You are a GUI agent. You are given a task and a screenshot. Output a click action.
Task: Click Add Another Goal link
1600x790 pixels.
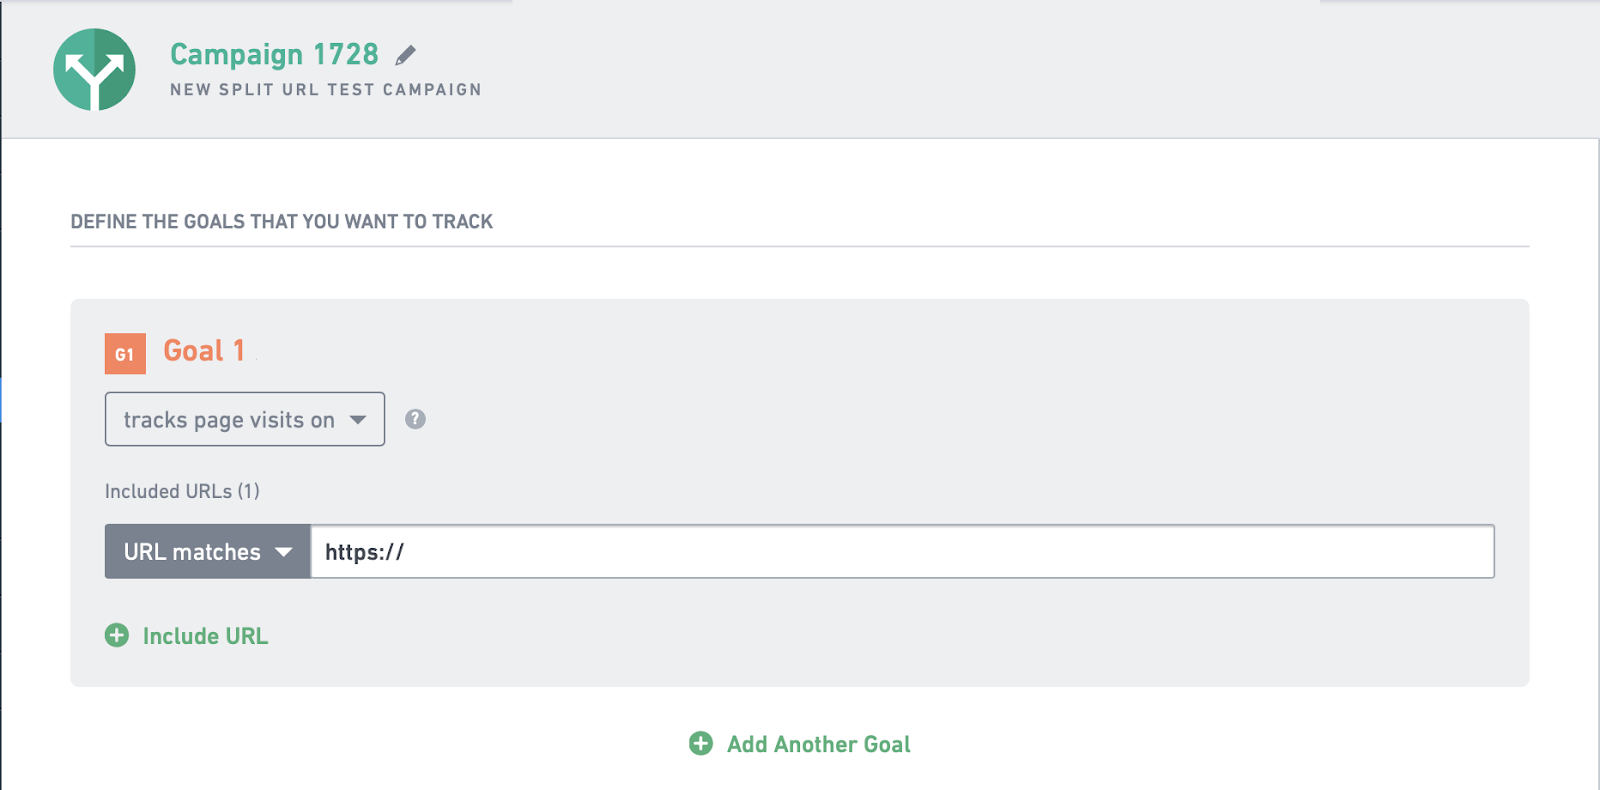818,744
